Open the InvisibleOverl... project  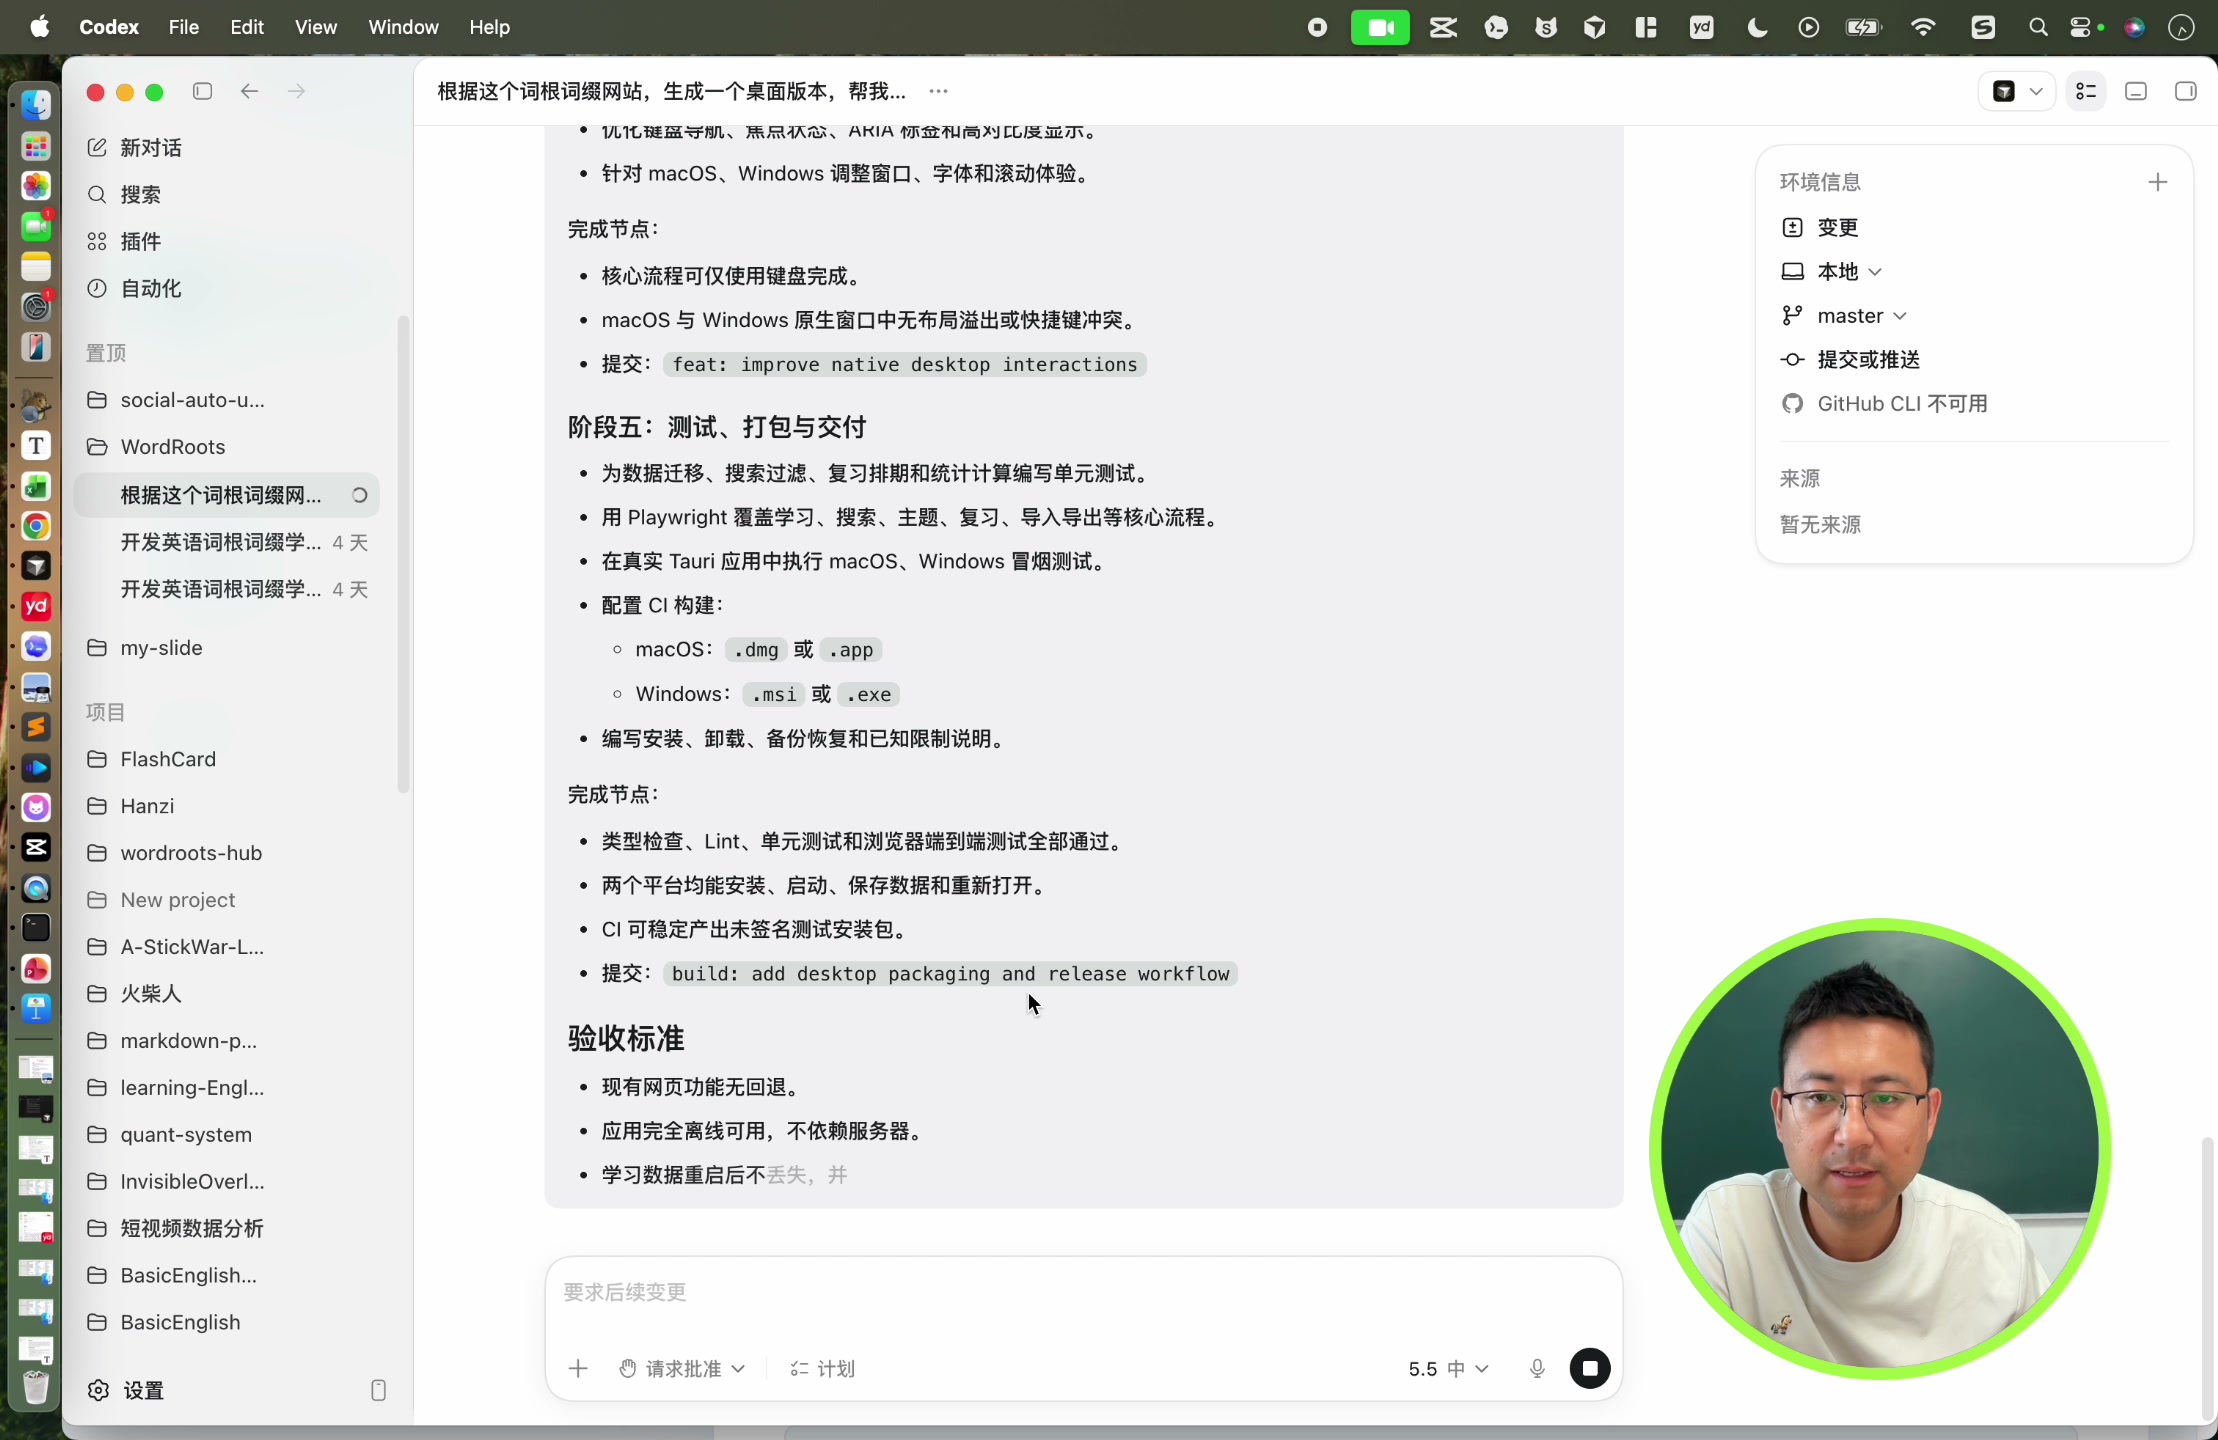point(227,1182)
